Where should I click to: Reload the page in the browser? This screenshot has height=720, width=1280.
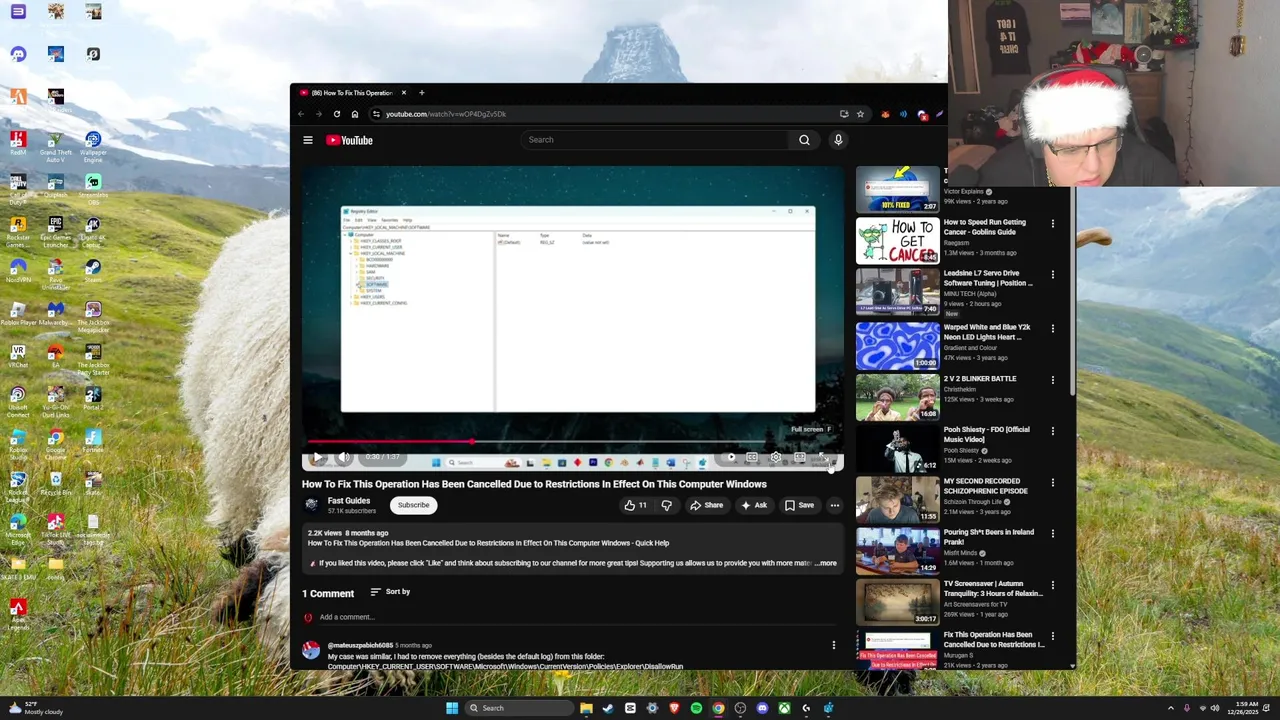coord(337,114)
